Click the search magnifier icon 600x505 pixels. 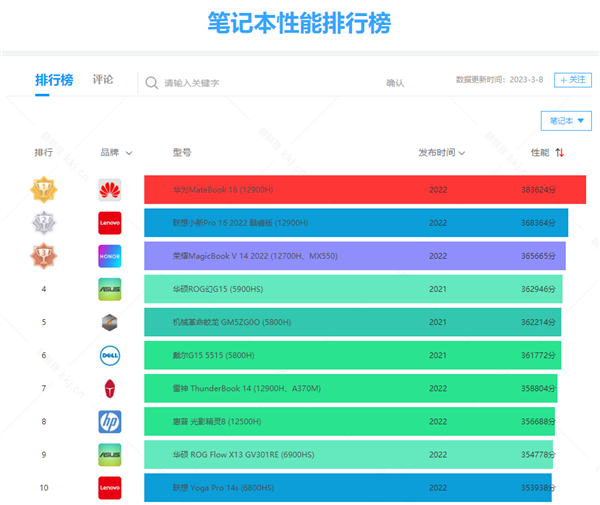tap(152, 83)
